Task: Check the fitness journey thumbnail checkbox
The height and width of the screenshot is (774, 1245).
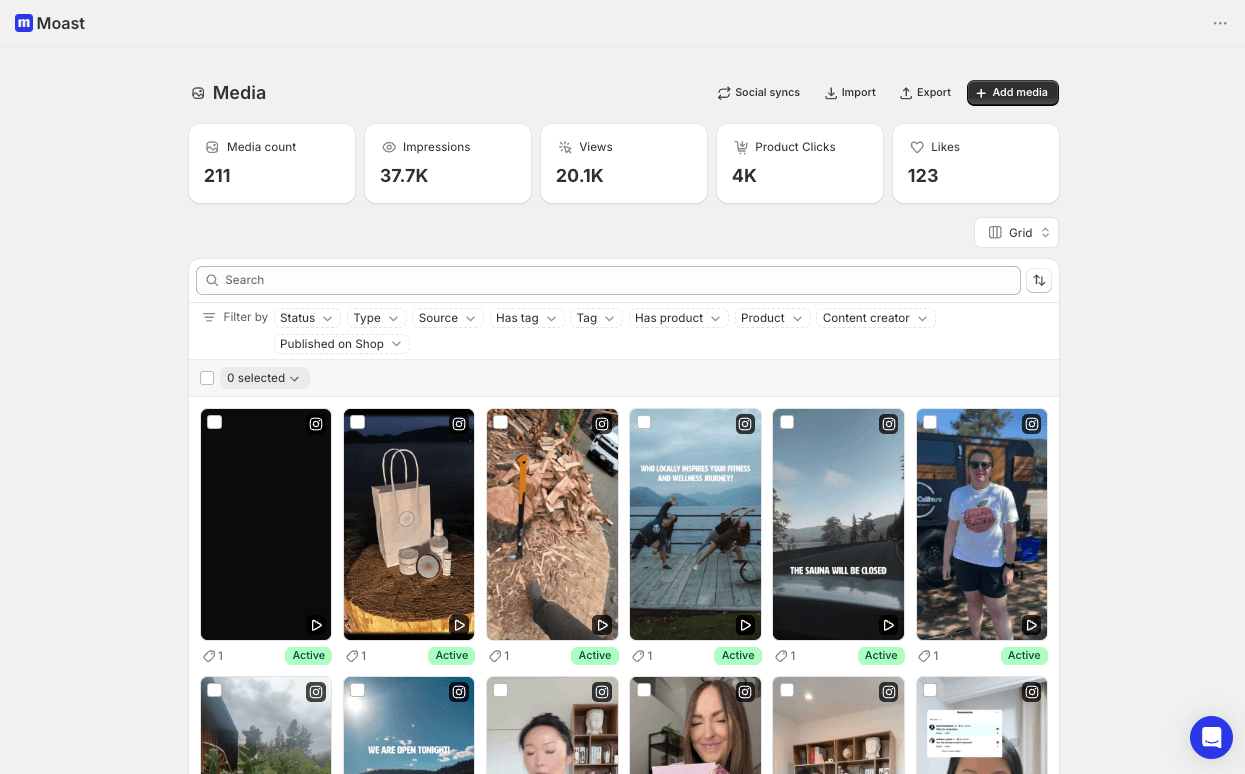Action: (x=644, y=422)
